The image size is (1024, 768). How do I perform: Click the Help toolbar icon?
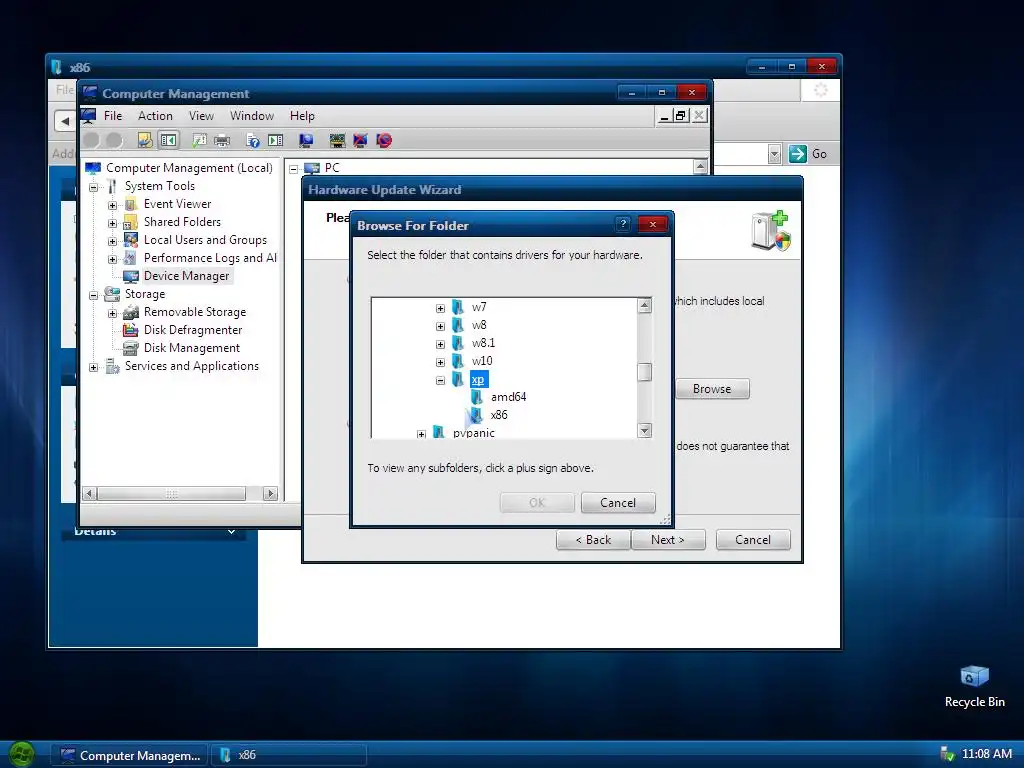253,140
